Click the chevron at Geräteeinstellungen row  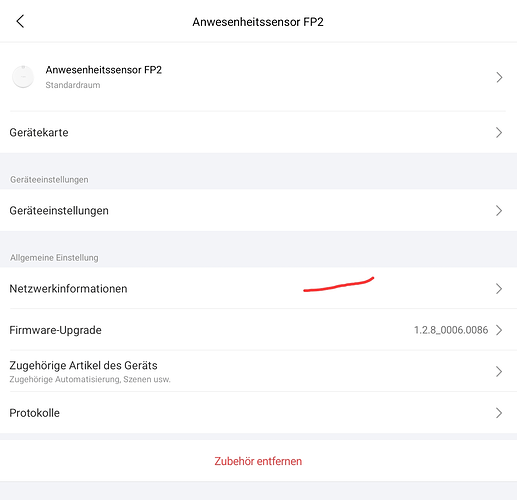499,210
